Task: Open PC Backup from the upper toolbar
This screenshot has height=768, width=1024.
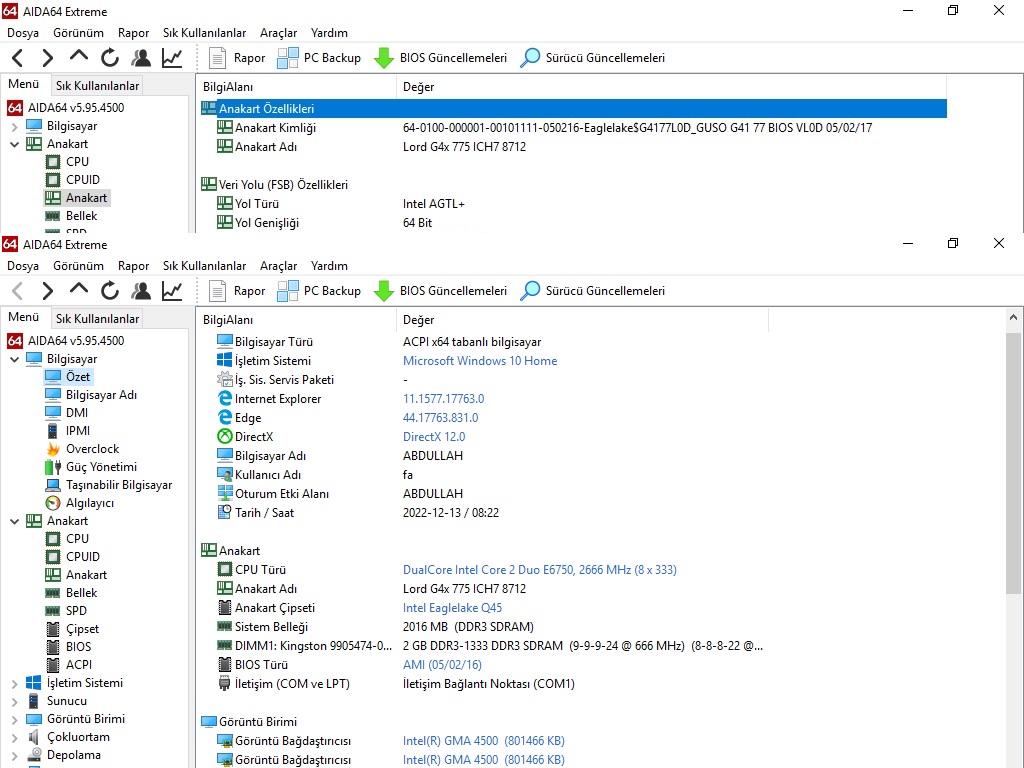Action: tap(319, 58)
